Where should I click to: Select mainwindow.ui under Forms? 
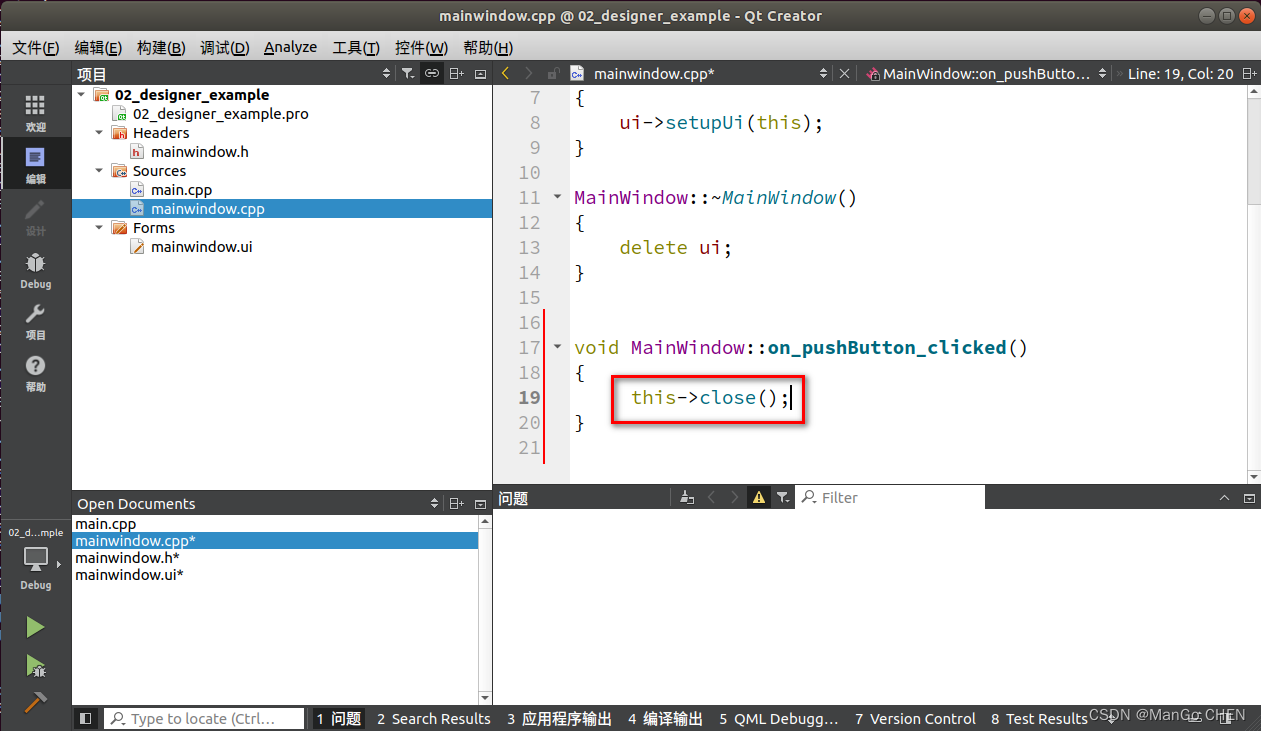pyautogui.click(x=202, y=246)
